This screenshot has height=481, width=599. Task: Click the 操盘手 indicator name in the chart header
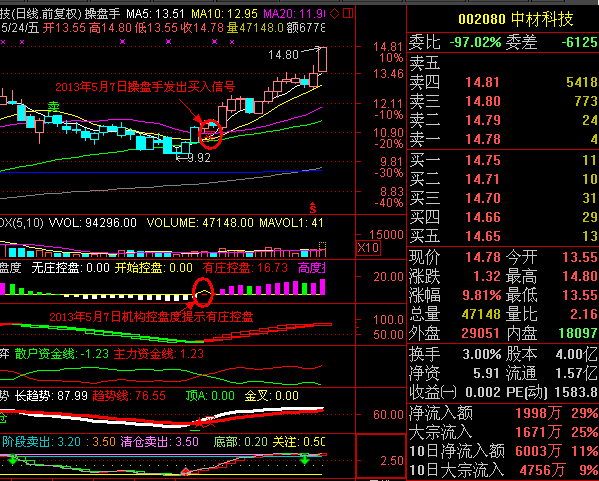[x=102, y=14]
